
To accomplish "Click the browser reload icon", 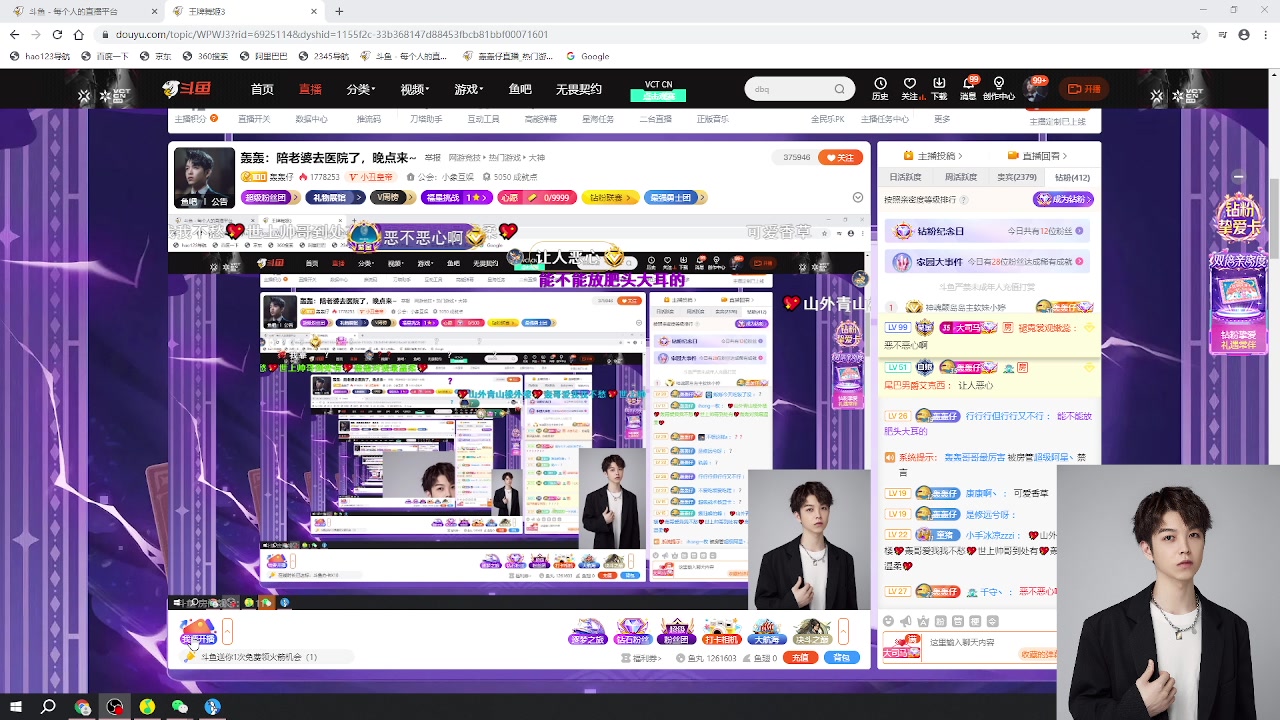I will 57,34.
